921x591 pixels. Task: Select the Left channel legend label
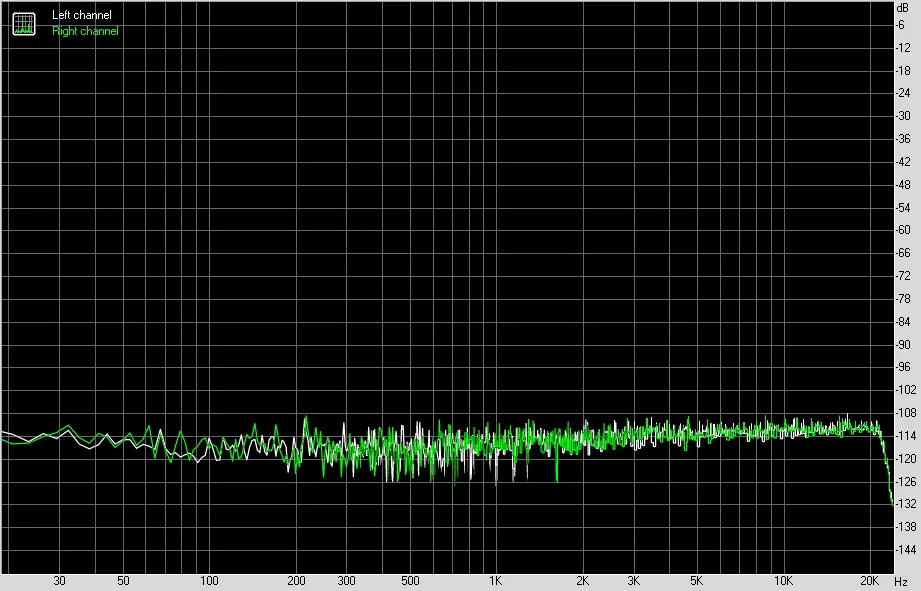click(x=82, y=15)
